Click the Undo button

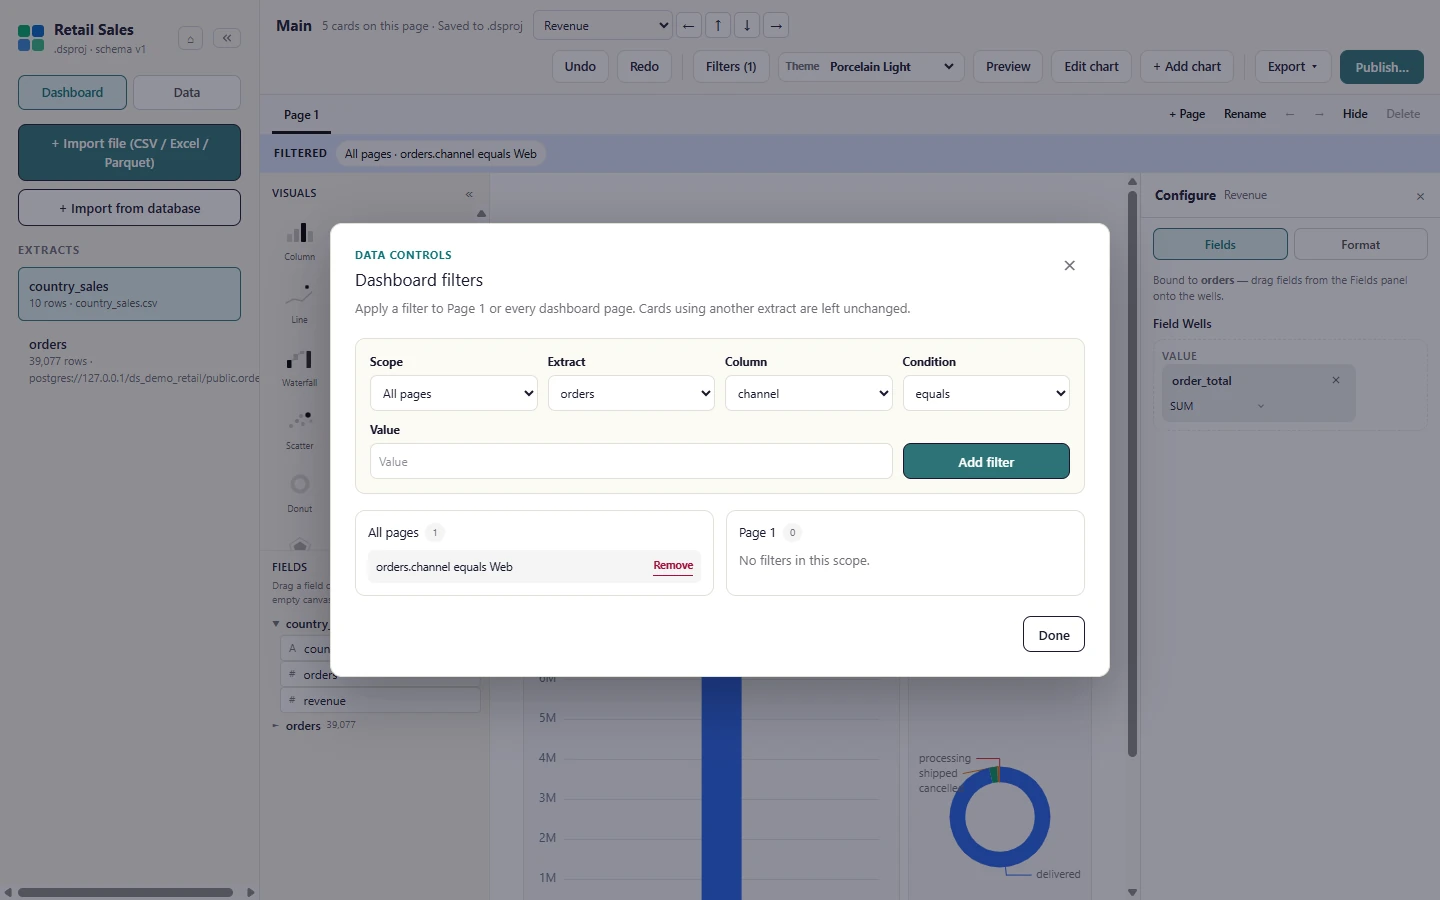pyautogui.click(x=580, y=67)
